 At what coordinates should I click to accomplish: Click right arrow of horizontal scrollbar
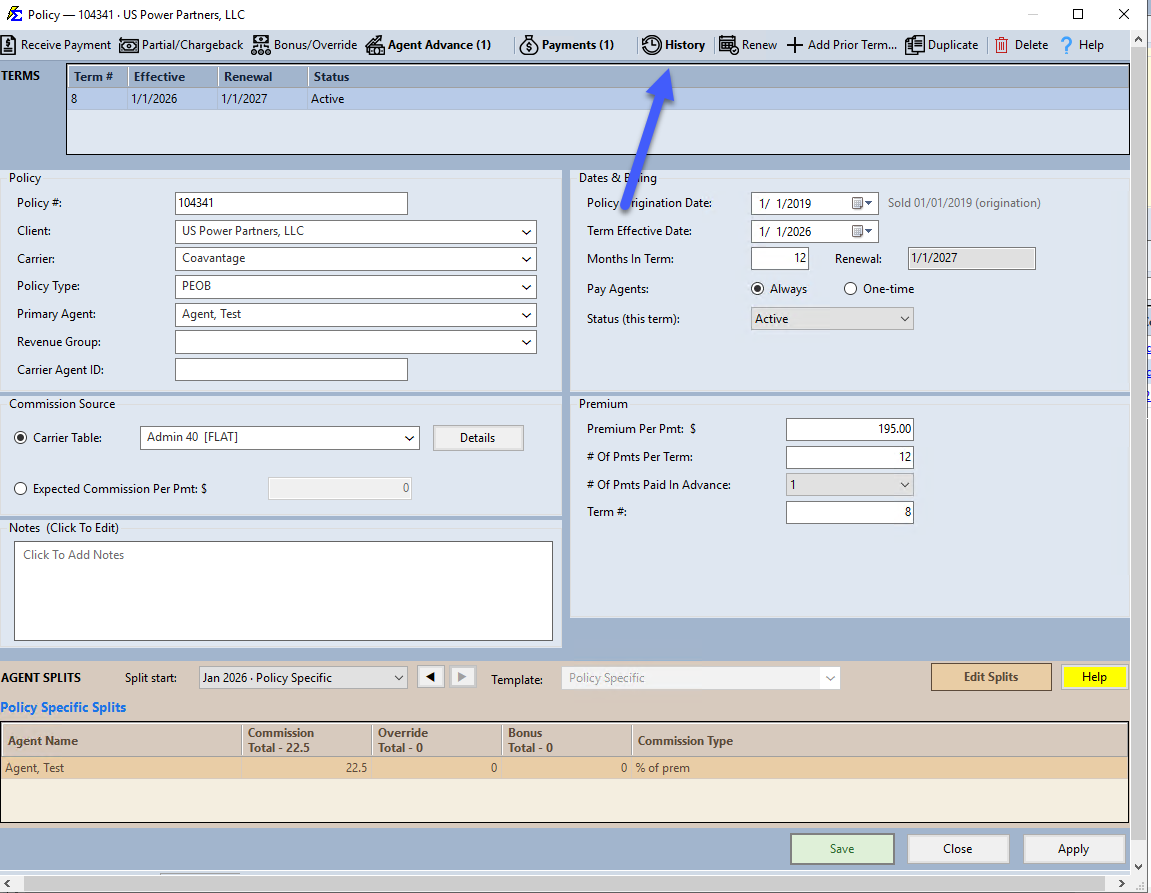tap(1122, 883)
